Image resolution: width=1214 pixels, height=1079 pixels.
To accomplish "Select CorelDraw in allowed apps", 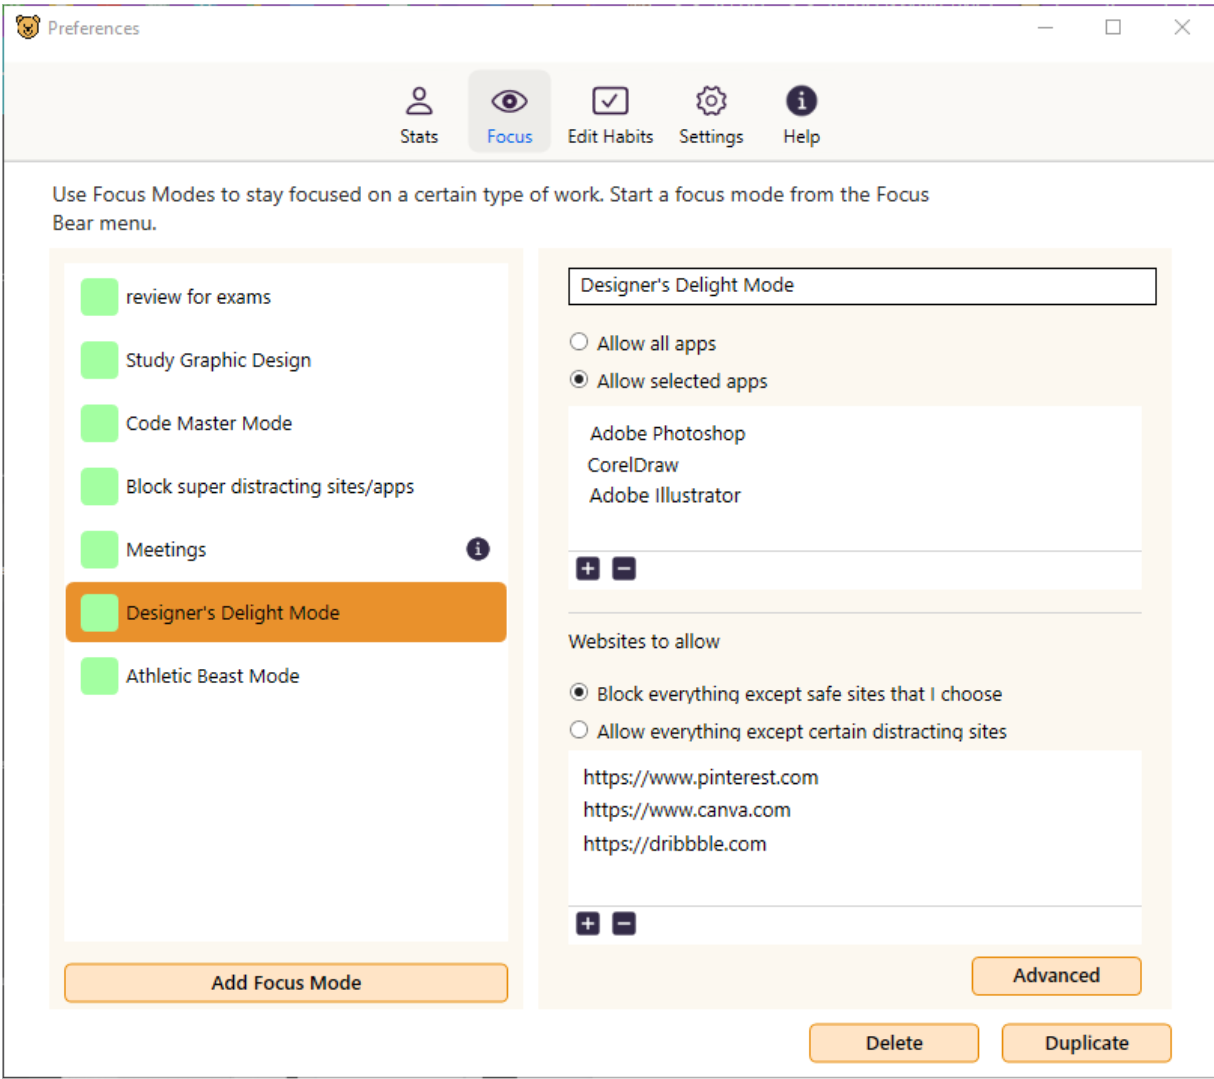I will [x=633, y=465].
